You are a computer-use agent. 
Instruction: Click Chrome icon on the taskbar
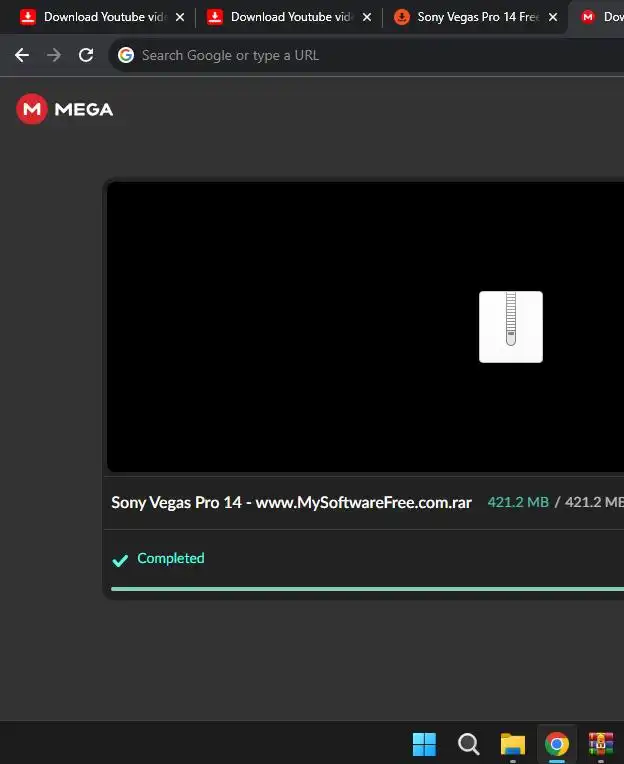(x=557, y=744)
